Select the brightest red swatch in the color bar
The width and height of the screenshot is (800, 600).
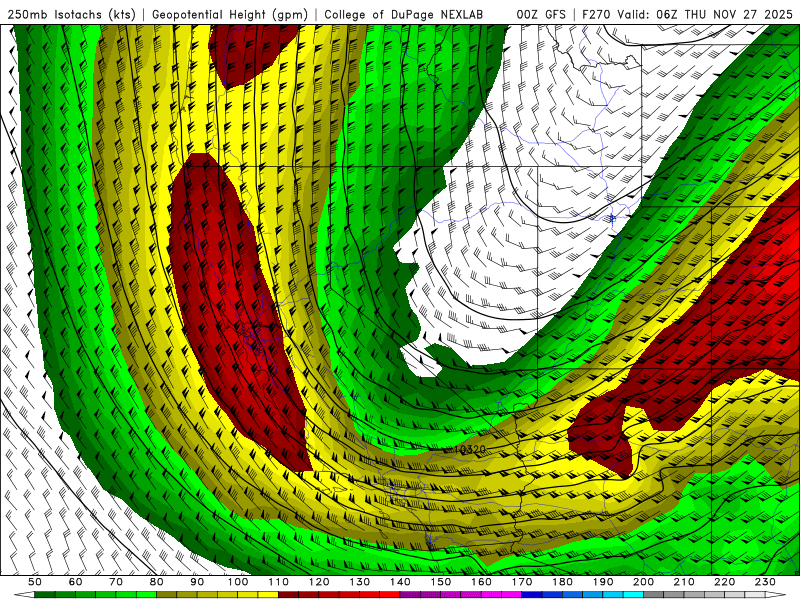pos(390,594)
